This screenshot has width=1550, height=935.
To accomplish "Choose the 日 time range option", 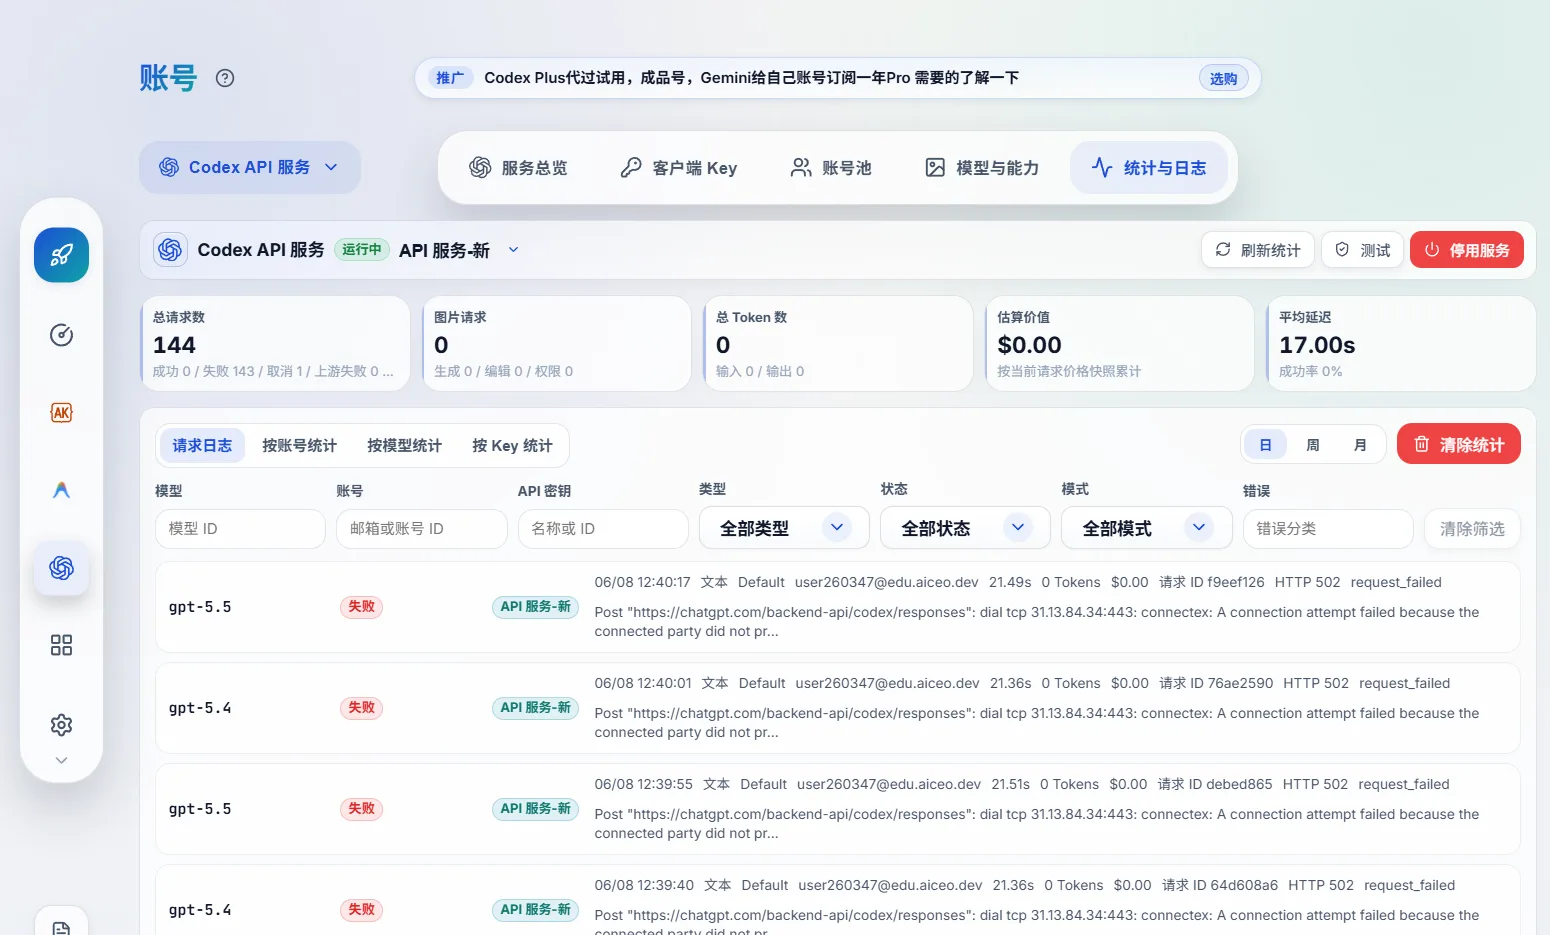I will [1265, 445].
